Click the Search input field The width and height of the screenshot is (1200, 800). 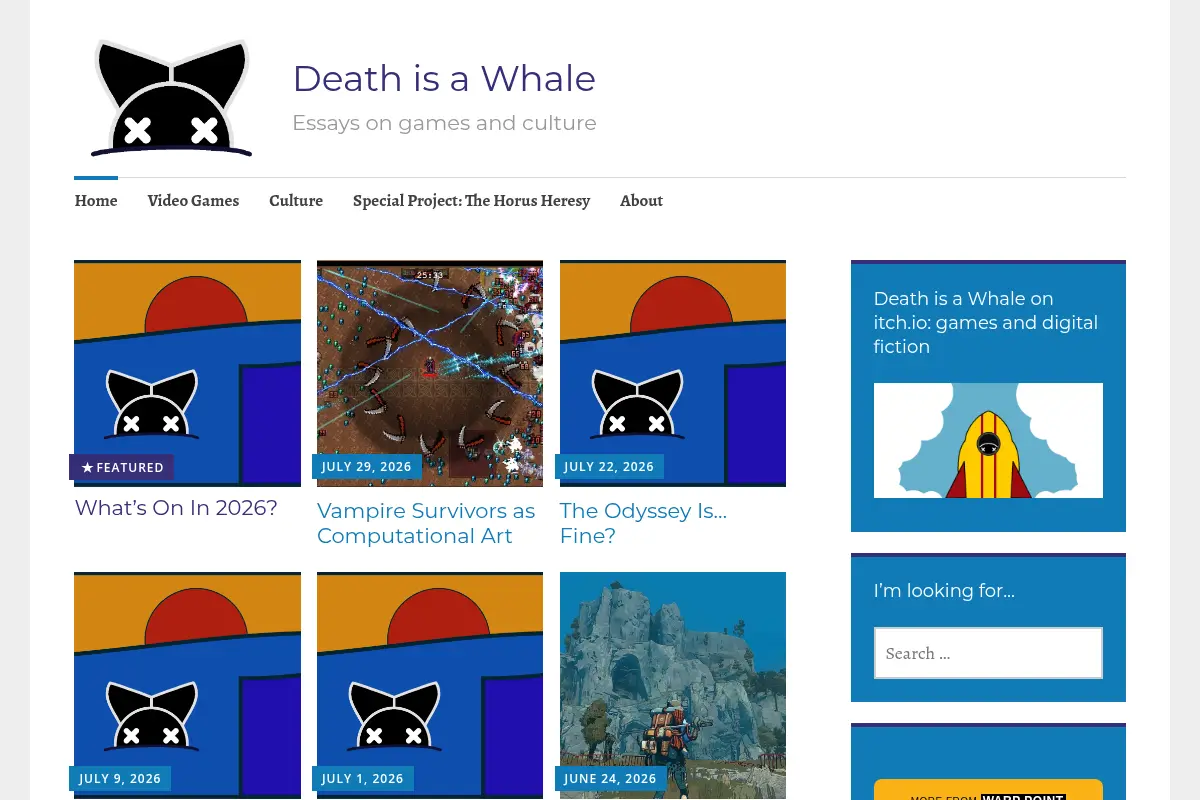[988, 653]
